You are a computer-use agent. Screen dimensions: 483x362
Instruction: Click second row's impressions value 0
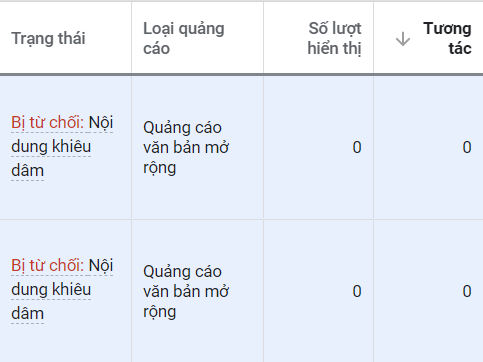[357, 291]
